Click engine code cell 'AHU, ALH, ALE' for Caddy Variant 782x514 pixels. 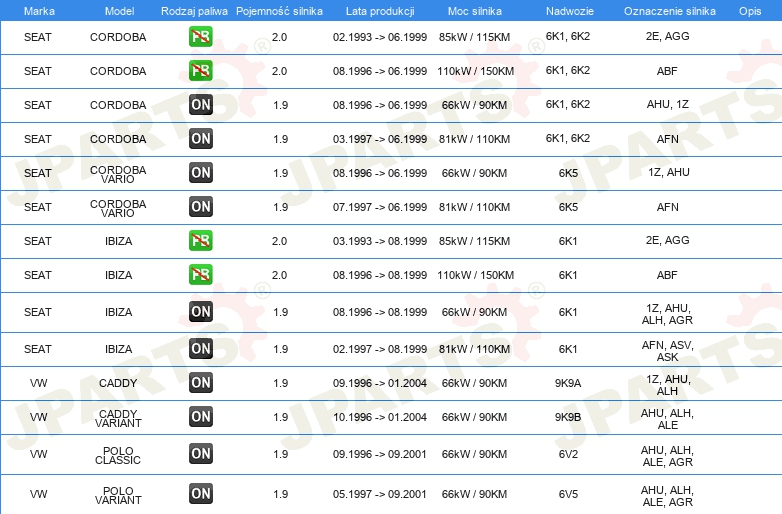(x=667, y=419)
